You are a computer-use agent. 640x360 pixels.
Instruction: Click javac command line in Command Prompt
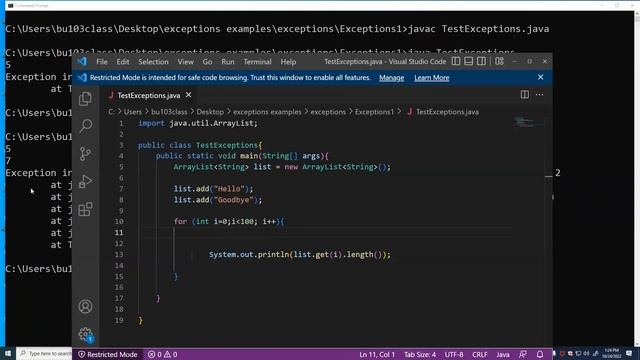[277, 29]
